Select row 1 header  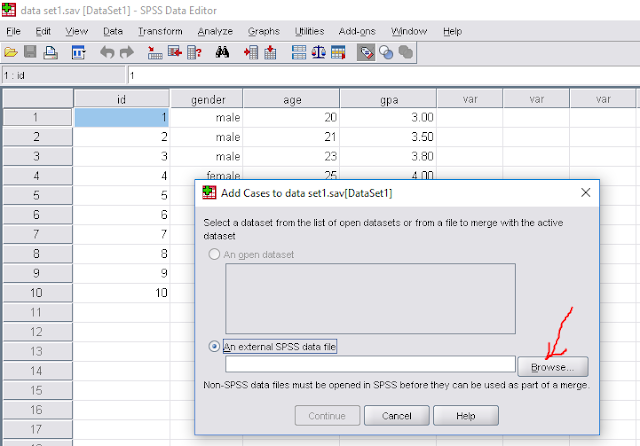click(x=38, y=118)
